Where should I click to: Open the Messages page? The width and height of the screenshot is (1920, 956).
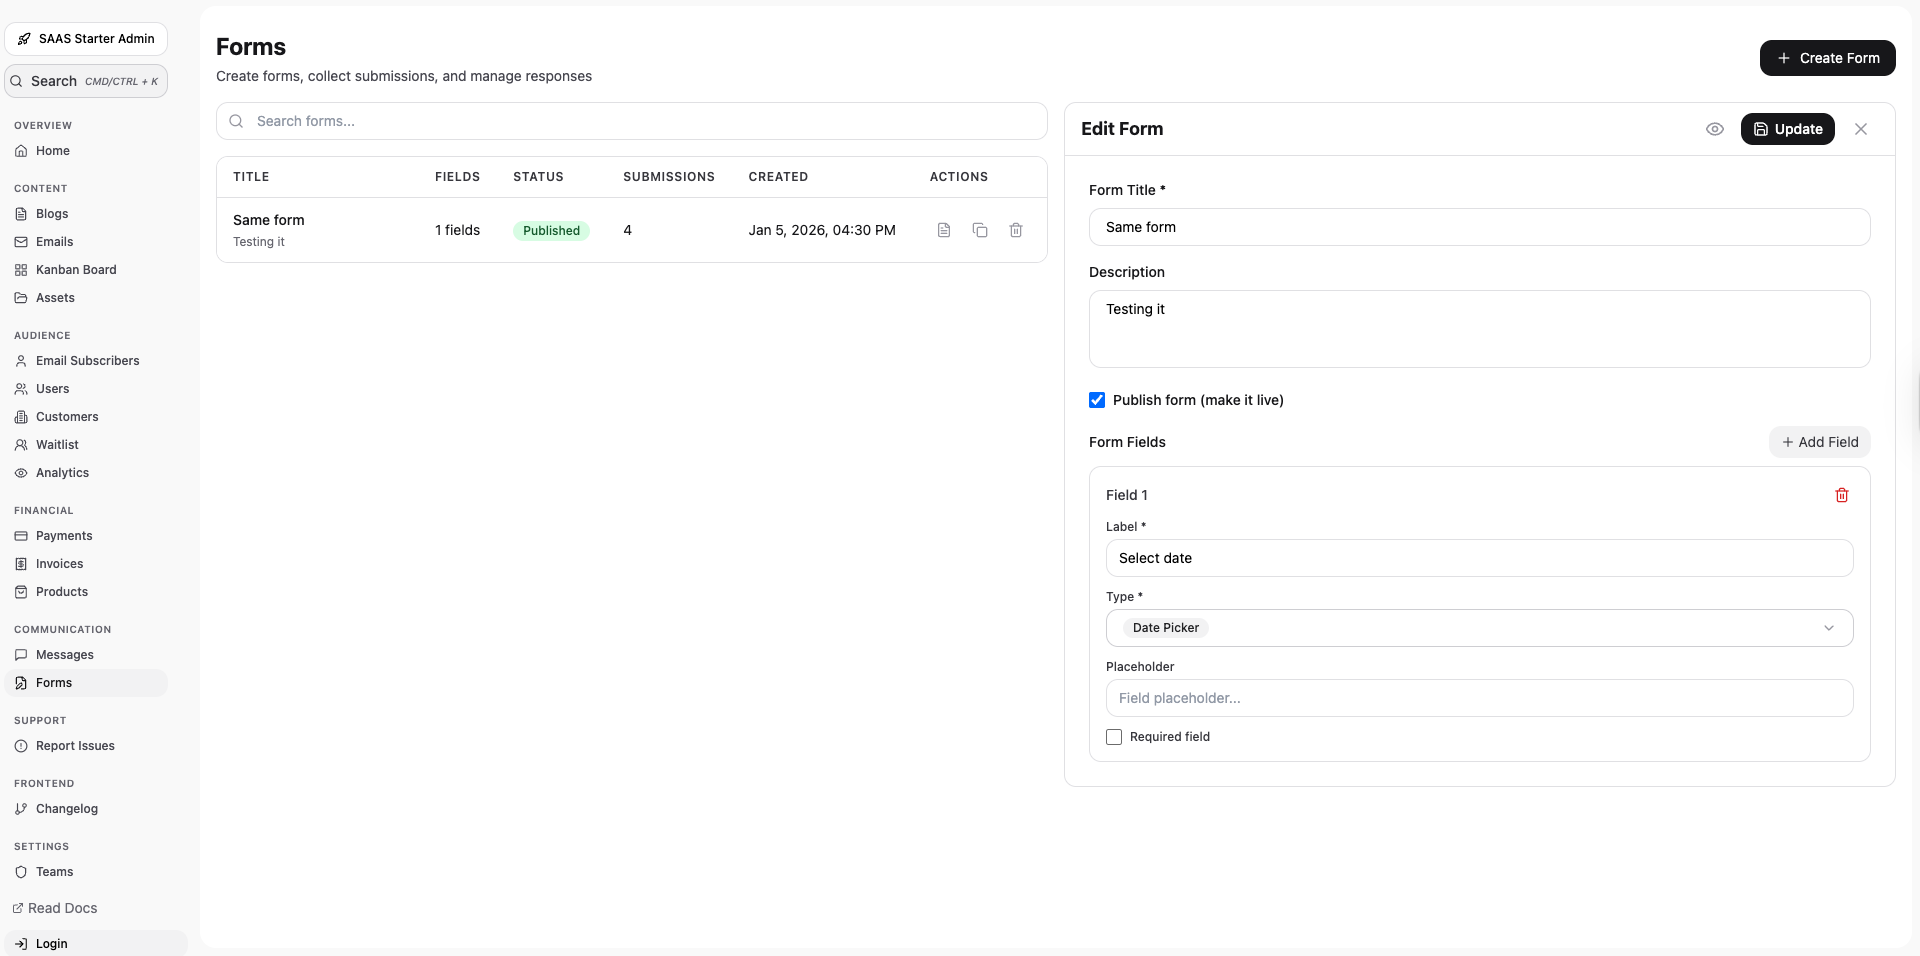(86, 655)
